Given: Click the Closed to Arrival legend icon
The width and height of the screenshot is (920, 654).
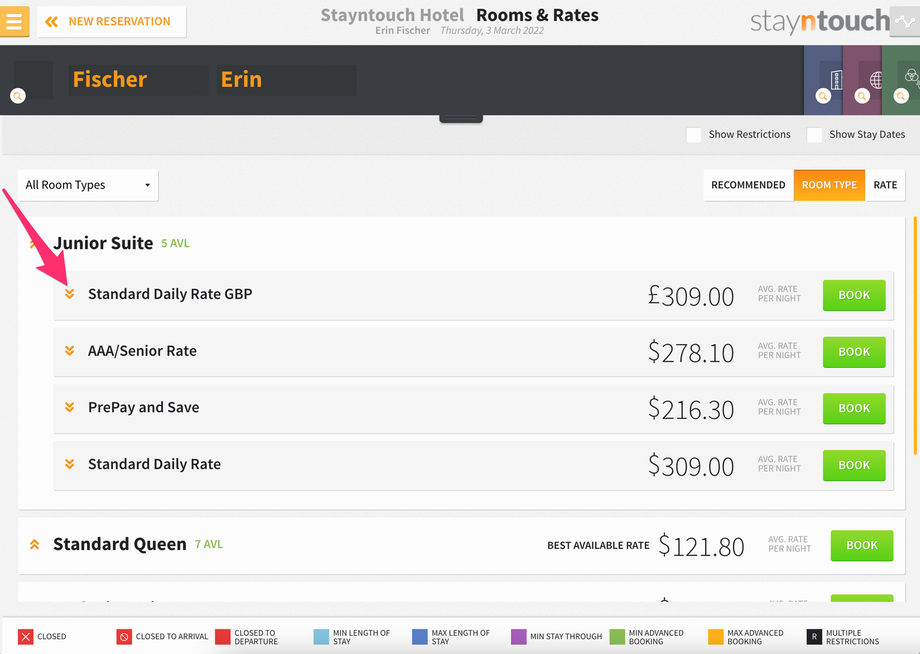Looking at the screenshot, I should 124,637.
